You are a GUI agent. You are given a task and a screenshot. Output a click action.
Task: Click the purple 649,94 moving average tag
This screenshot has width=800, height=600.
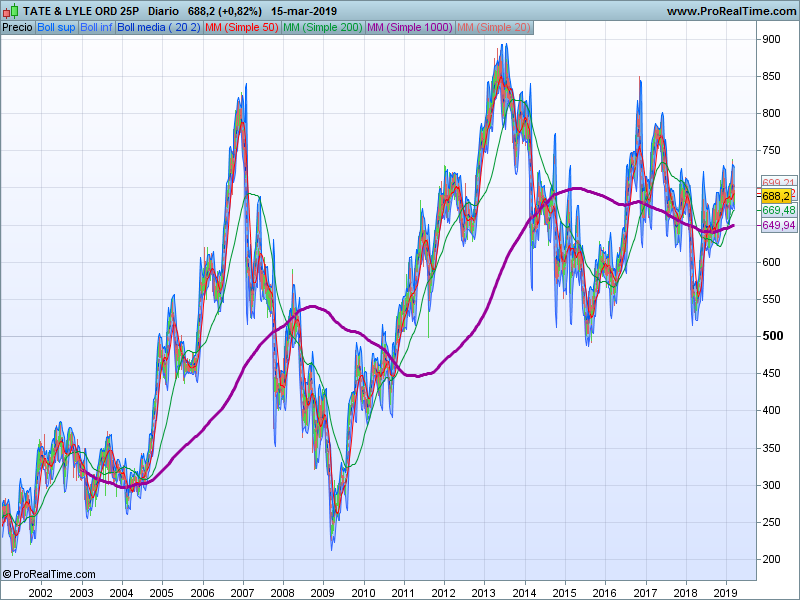[x=779, y=225]
